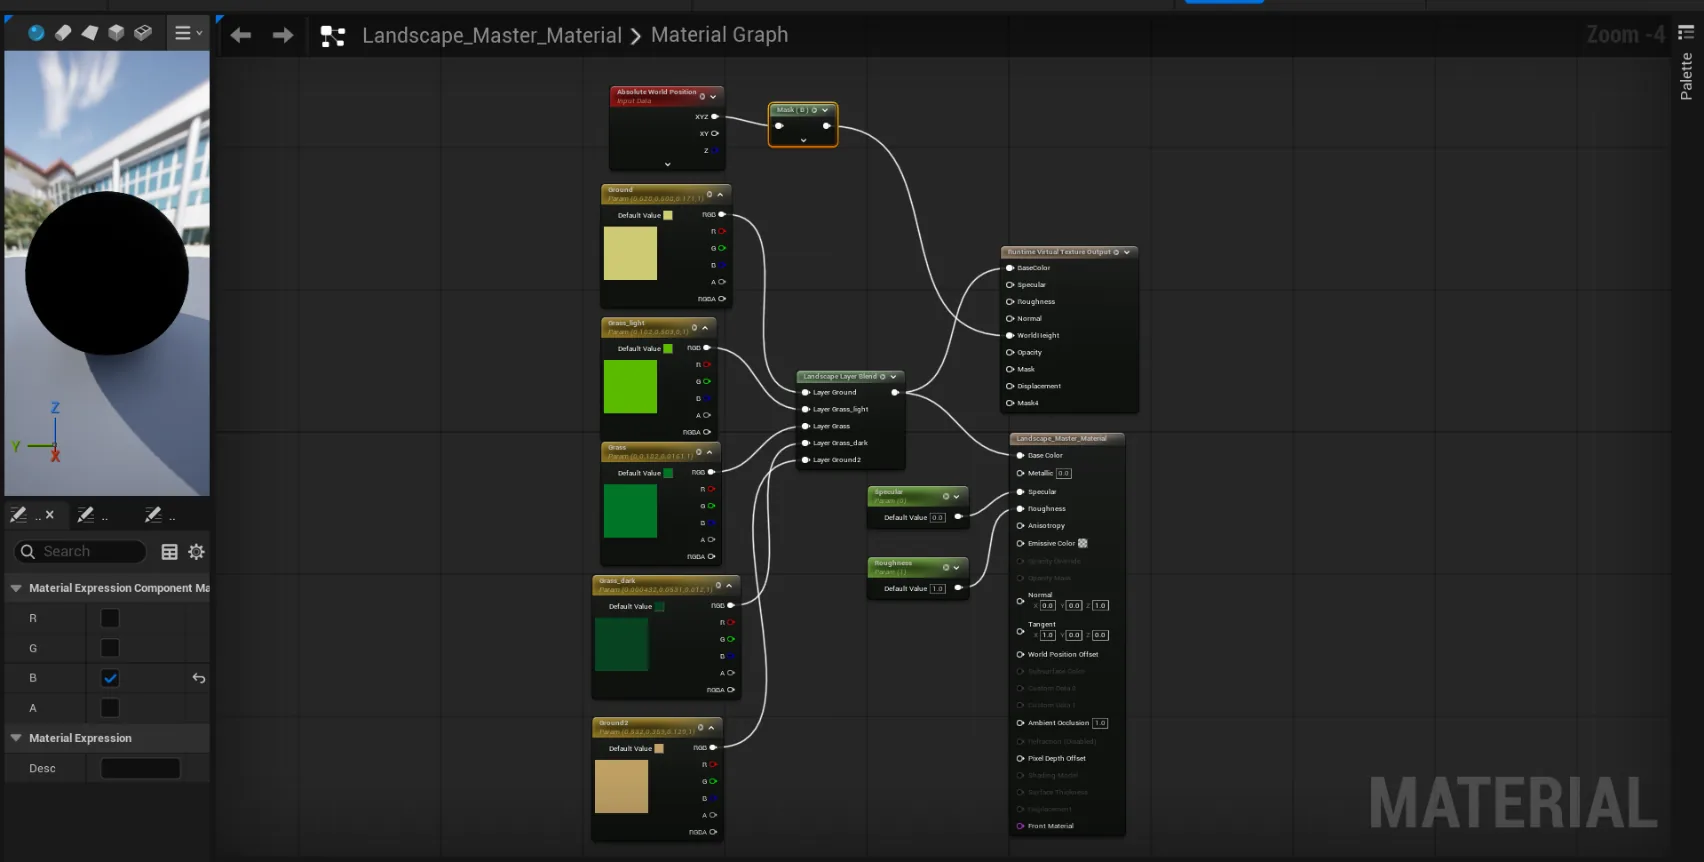Click the Ground2 node tan color preview
The image size is (1704, 862).
click(x=622, y=786)
